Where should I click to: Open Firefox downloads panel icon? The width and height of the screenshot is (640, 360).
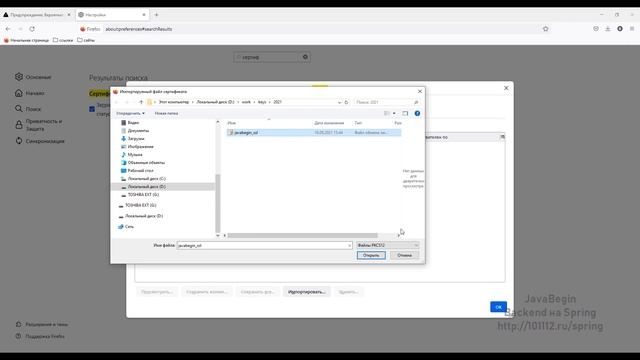click(x=608, y=29)
